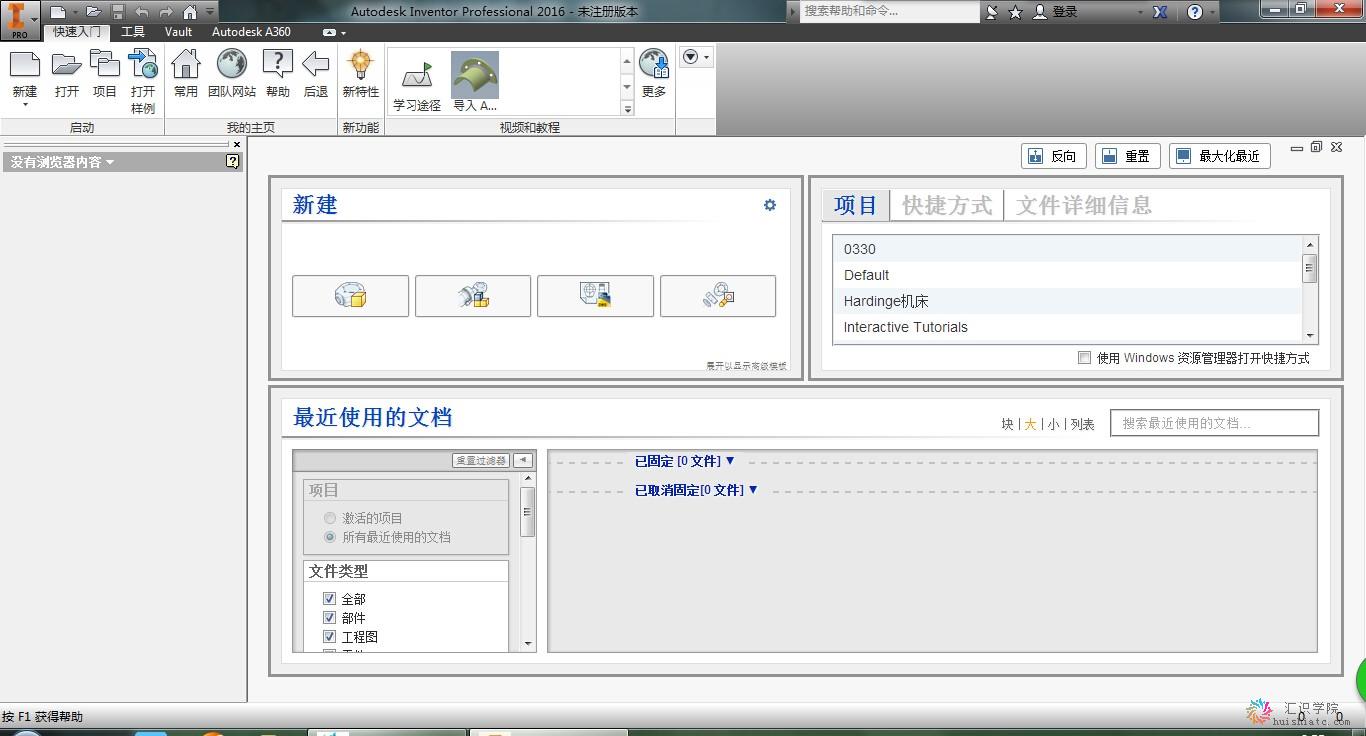Screen dimensions: 1366x736
Task: Click the favorites star icon in title bar
Action: [x=1016, y=12]
